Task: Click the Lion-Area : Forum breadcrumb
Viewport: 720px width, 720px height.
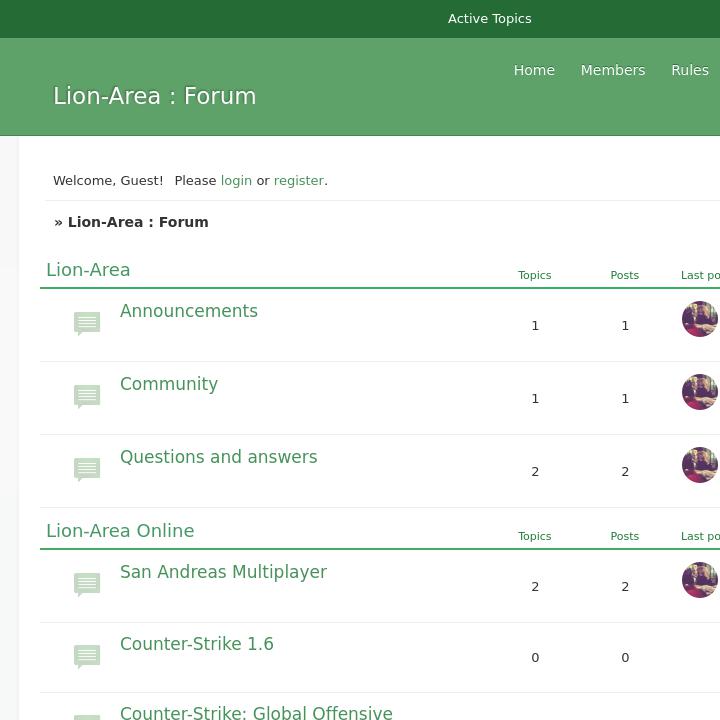Action: [138, 222]
